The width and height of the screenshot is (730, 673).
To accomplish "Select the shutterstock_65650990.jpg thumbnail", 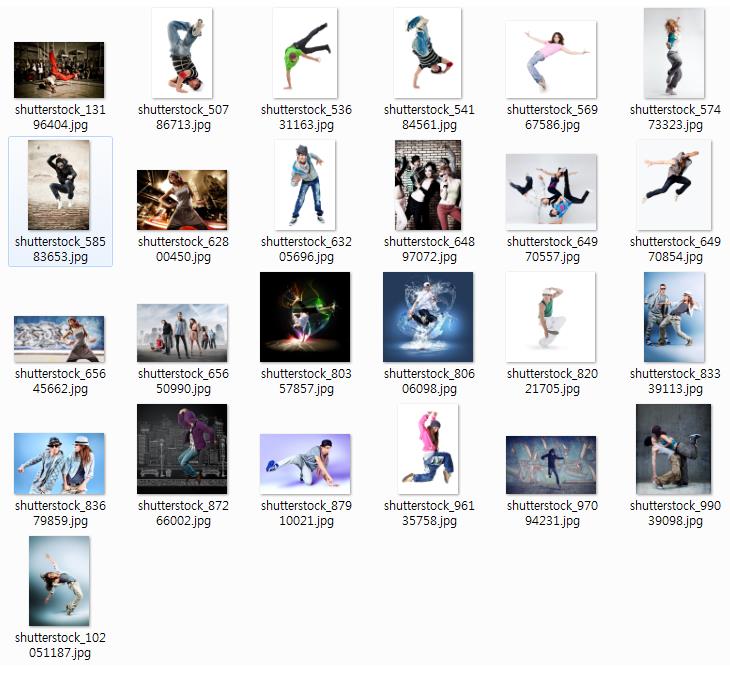I will click(x=182, y=333).
